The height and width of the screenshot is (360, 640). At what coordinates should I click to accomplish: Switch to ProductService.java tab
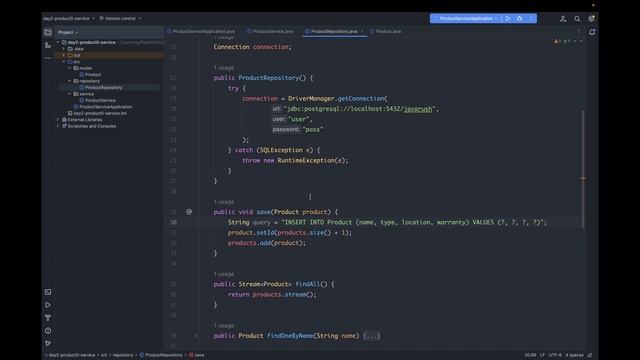[270, 31]
